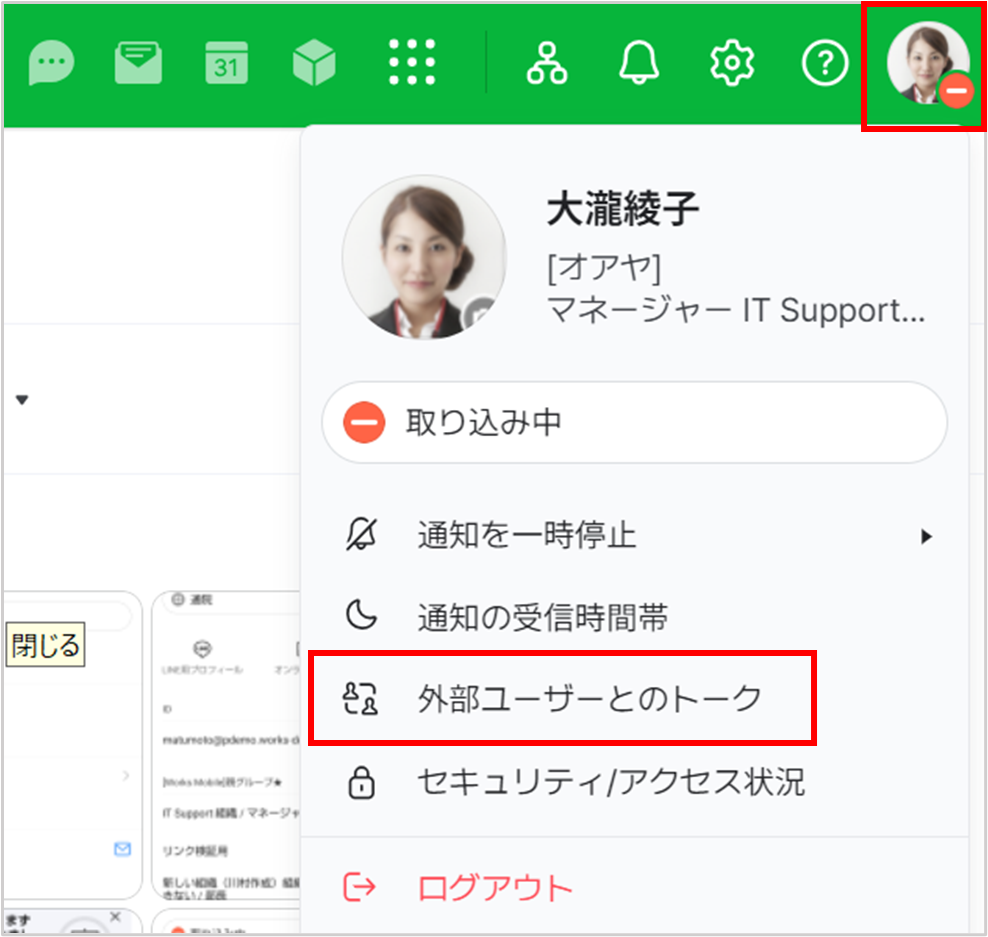Expand the 通知を一時停止 submenu arrow
This screenshot has height=937, width=988.
(926, 537)
